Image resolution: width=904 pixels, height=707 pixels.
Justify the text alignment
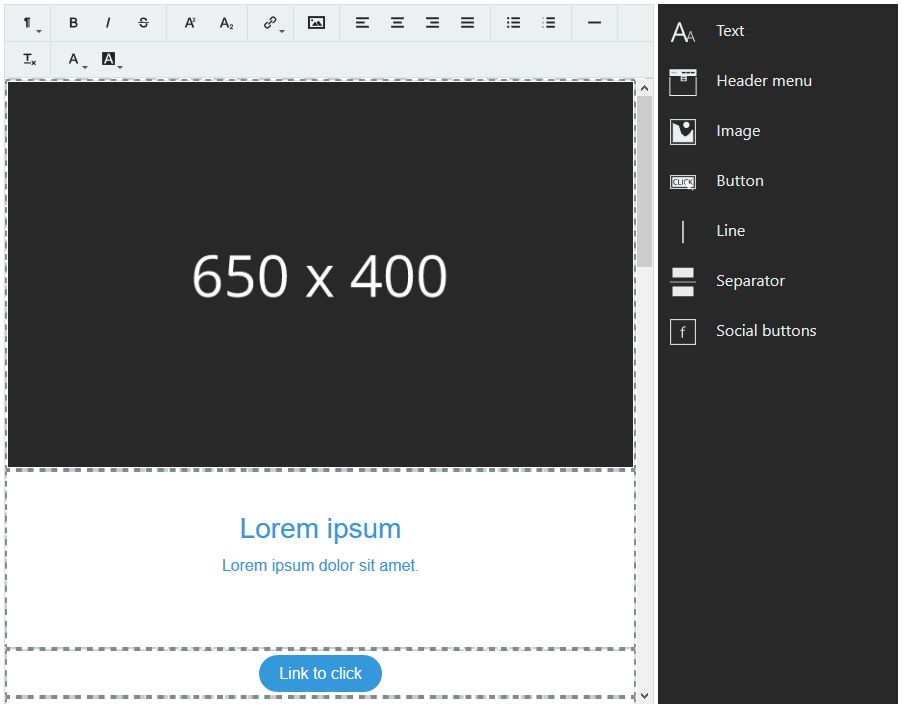coord(467,23)
